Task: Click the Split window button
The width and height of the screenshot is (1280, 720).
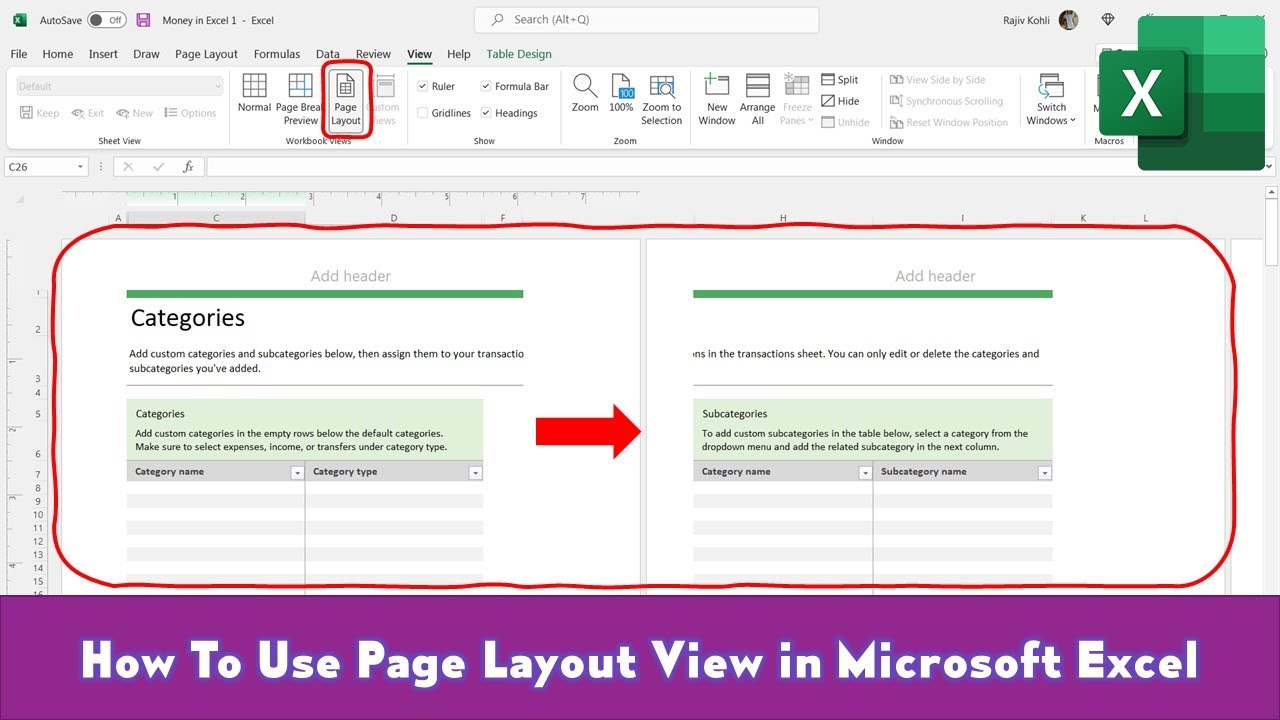Action: click(840, 79)
